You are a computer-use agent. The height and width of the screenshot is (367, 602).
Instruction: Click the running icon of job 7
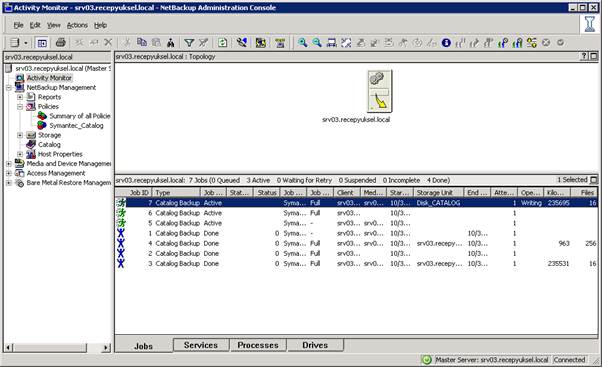[121, 203]
